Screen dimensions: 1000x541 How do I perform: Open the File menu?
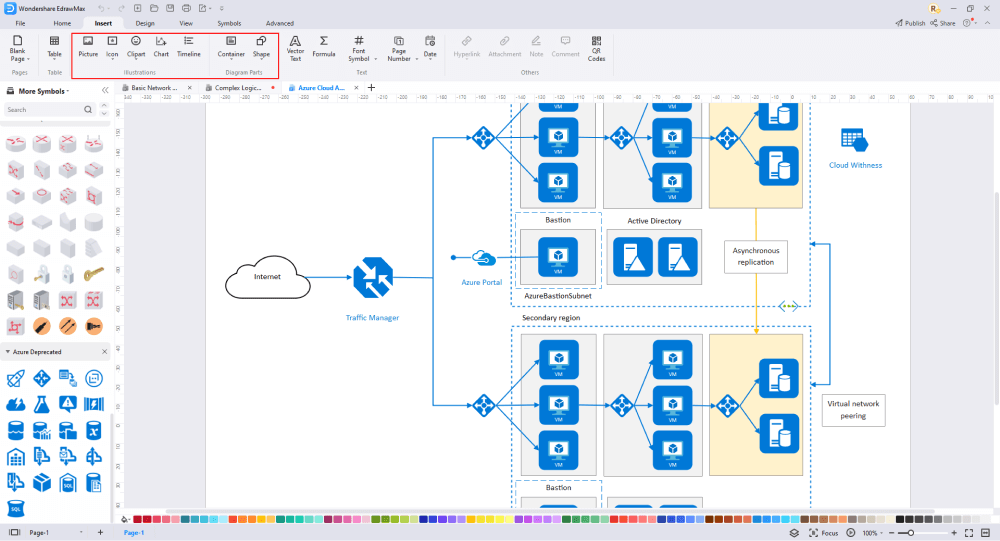[x=20, y=23]
